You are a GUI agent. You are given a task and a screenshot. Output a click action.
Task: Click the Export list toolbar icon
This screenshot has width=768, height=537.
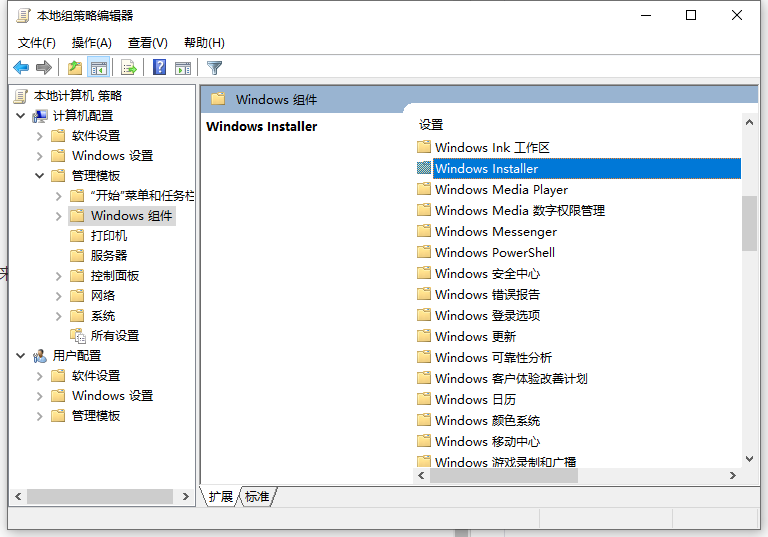pyautogui.click(x=128, y=68)
